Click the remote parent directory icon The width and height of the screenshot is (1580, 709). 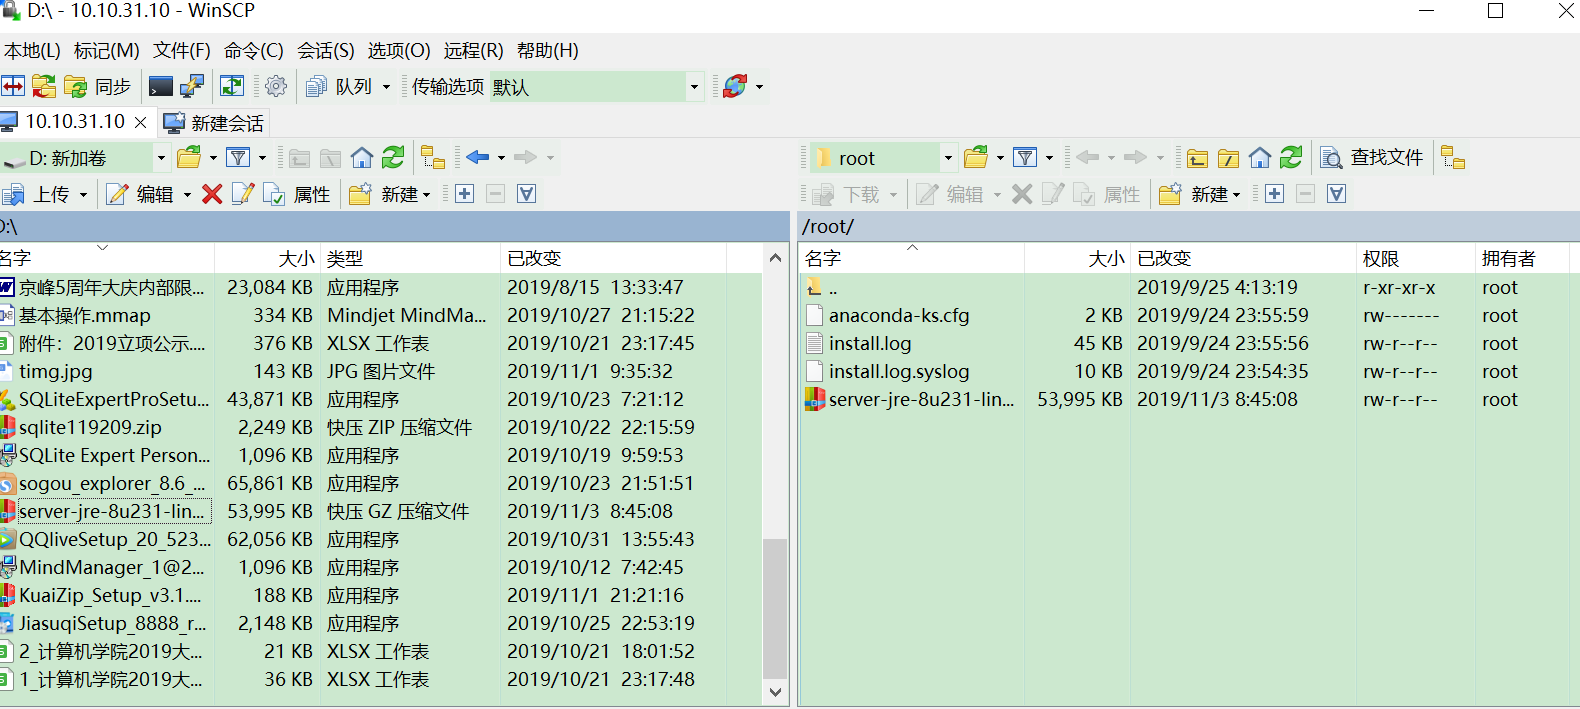pos(1198,158)
